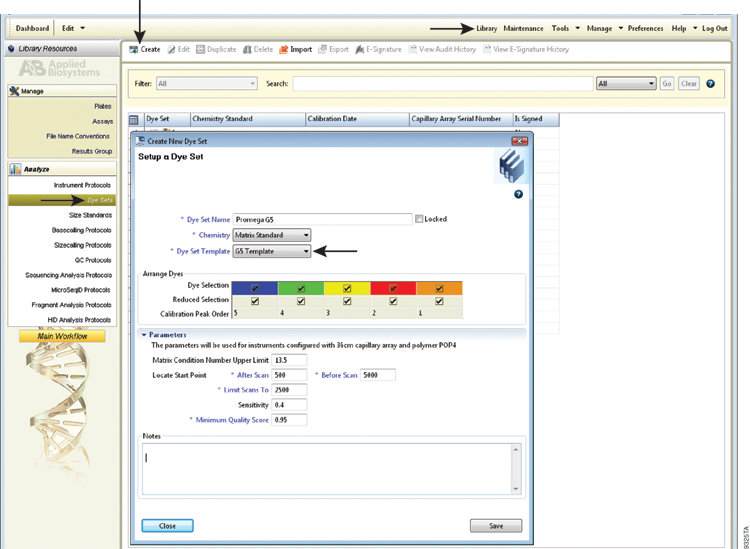Open the Library menu item
Screen dimensions: 750x549
coord(486,29)
